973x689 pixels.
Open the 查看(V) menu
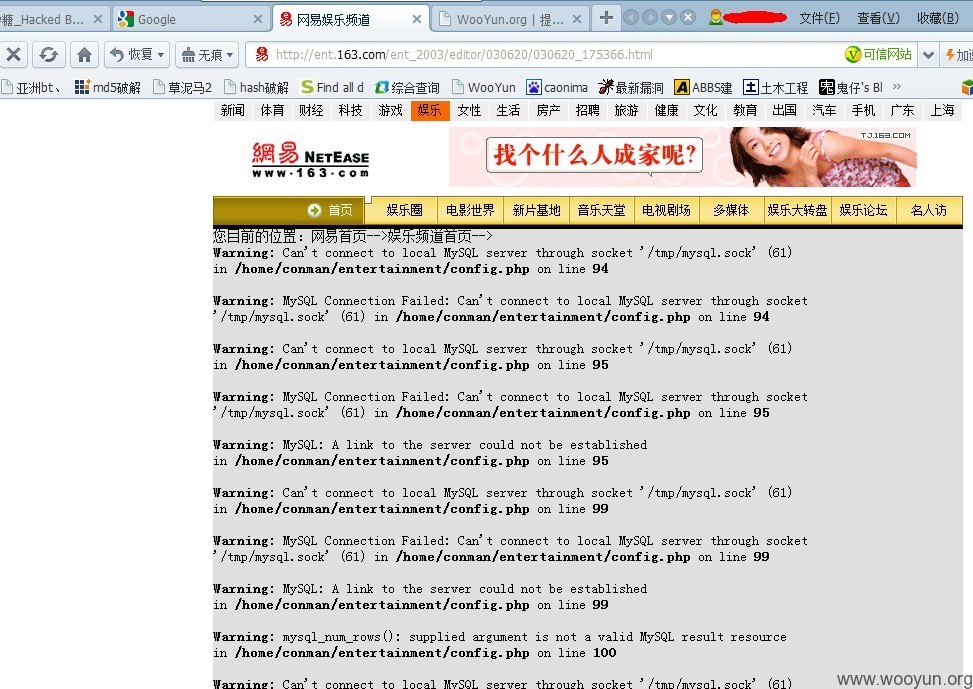coord(878,18)
